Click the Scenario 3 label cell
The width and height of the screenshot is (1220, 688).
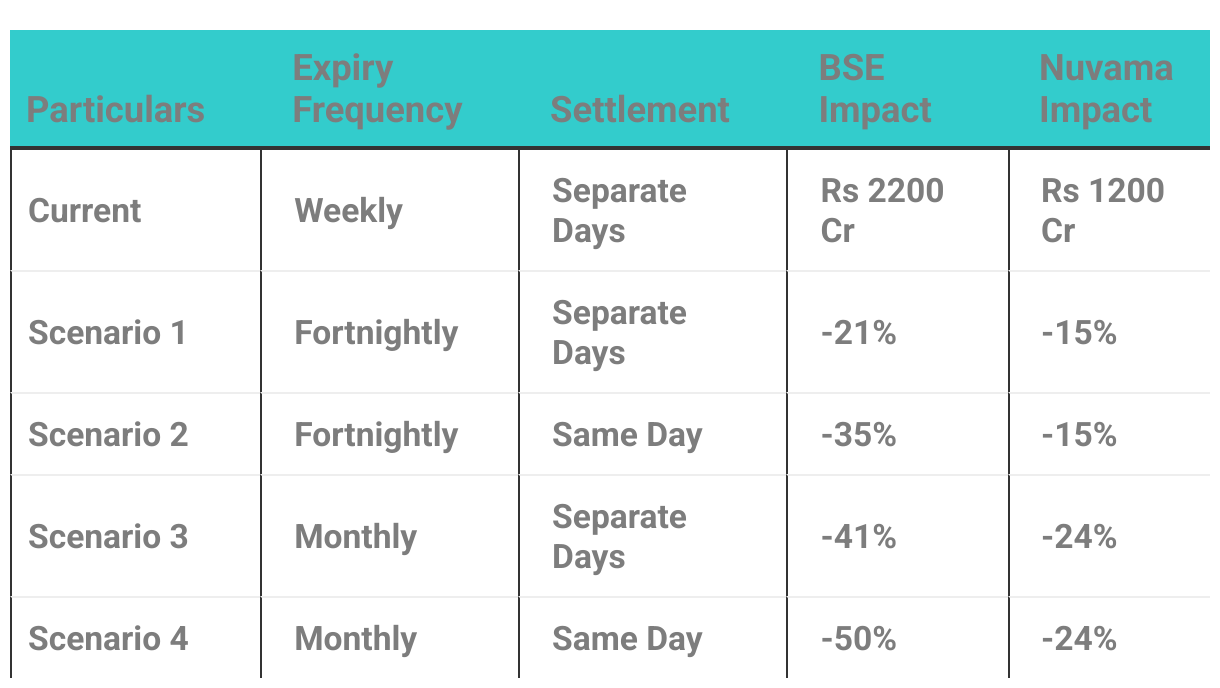click(108, 537)
